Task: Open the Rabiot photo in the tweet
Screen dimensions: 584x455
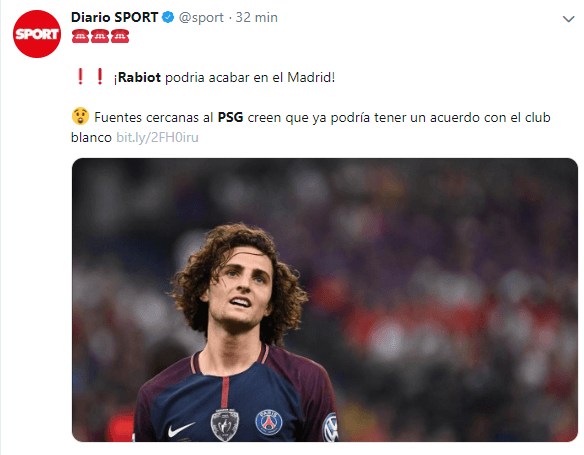Action: click(x=325, y=300)
